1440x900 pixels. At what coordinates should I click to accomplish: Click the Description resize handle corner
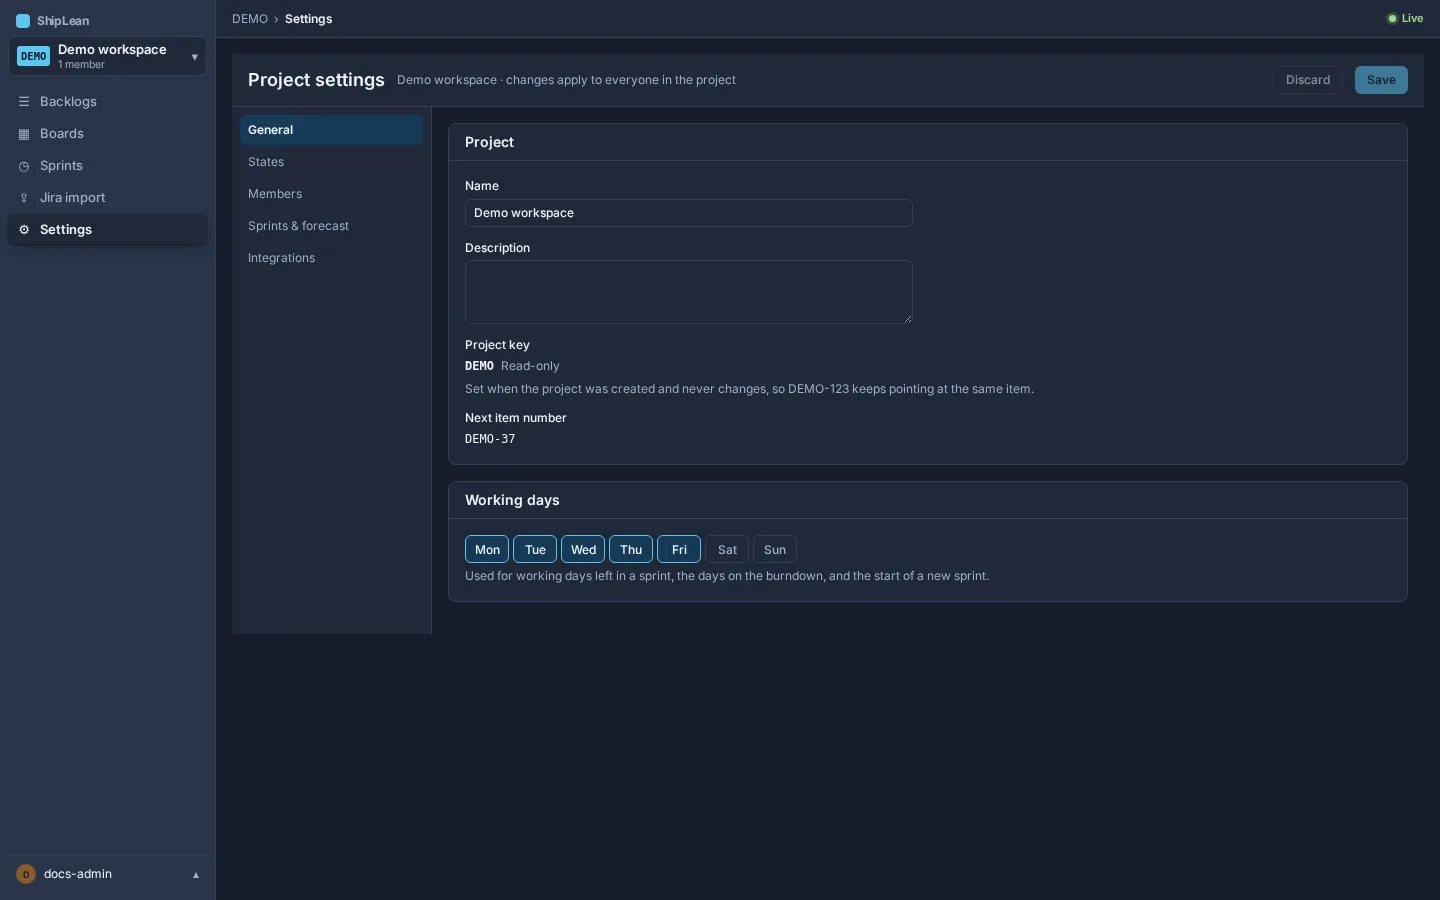908,319
